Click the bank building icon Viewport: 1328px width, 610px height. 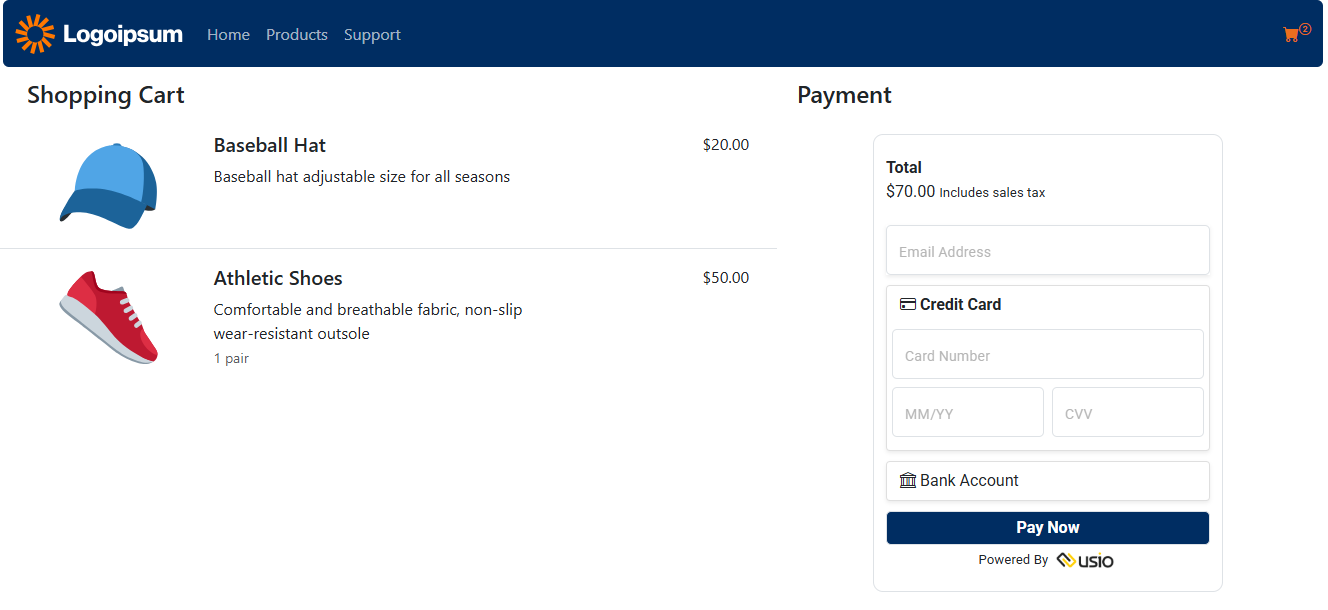pos(908,481)
